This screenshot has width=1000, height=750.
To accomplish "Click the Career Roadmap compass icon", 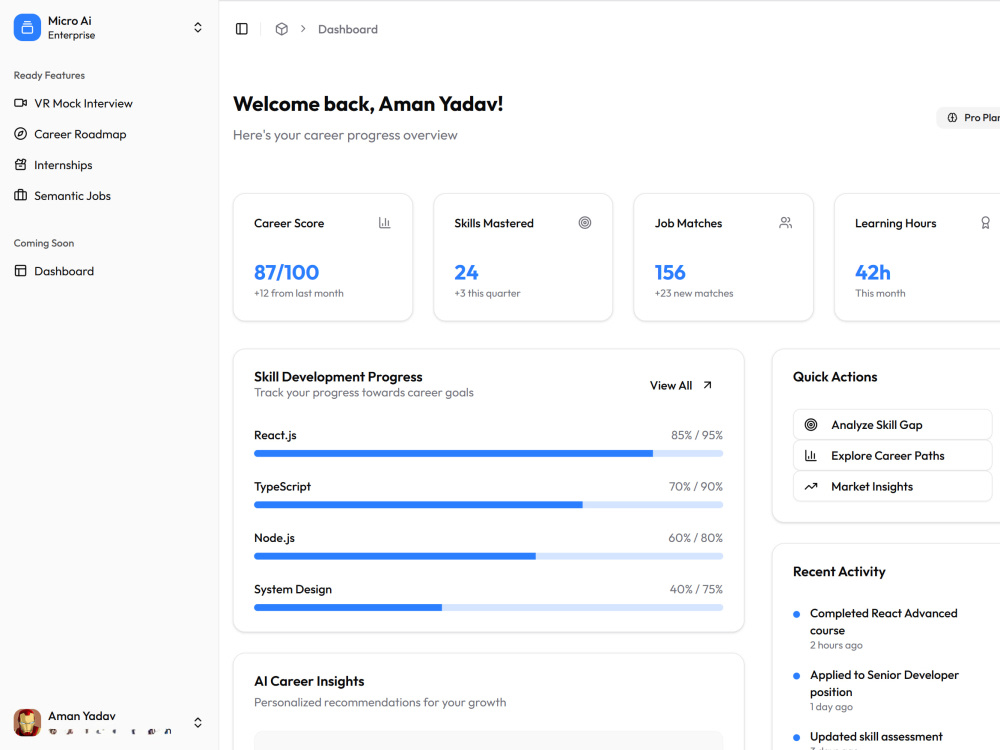I will click(x=20, y=134).
